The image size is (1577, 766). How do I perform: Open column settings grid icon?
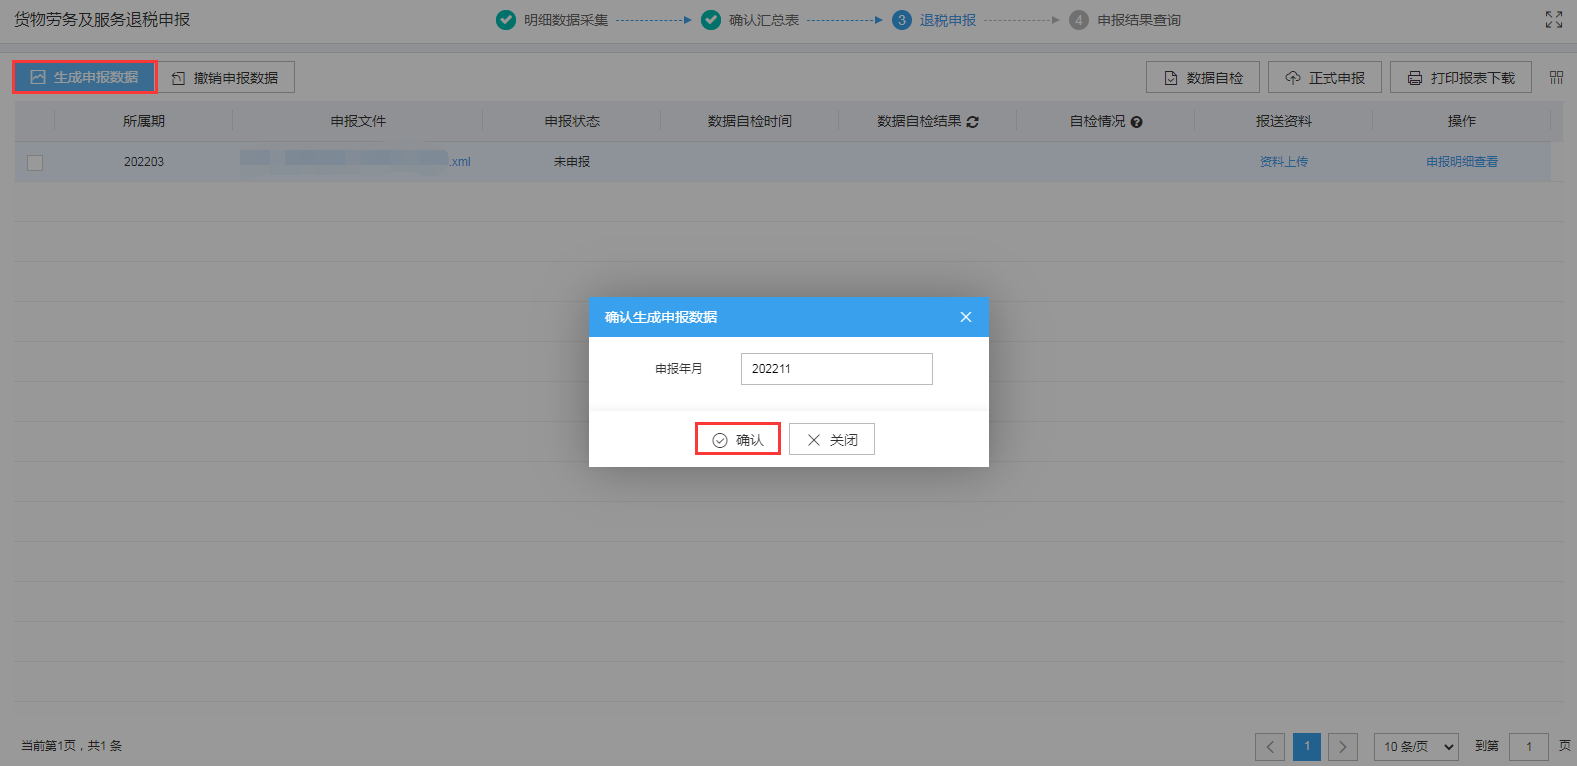(x=1556, y=77)
